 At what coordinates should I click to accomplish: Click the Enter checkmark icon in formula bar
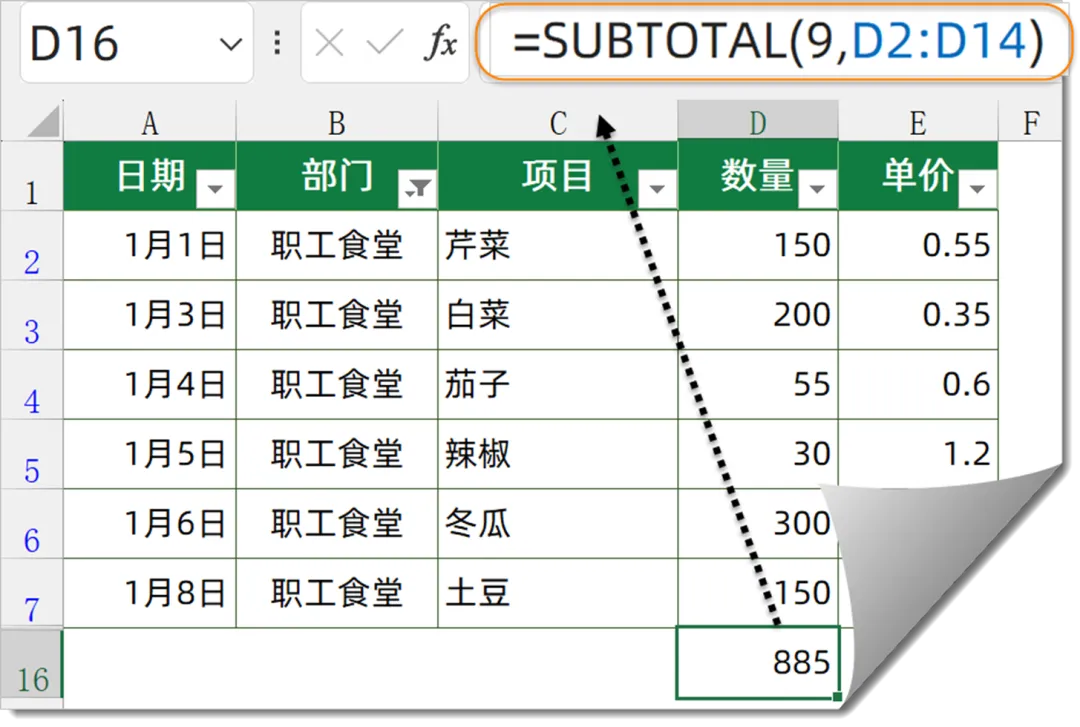click(384, 44)
